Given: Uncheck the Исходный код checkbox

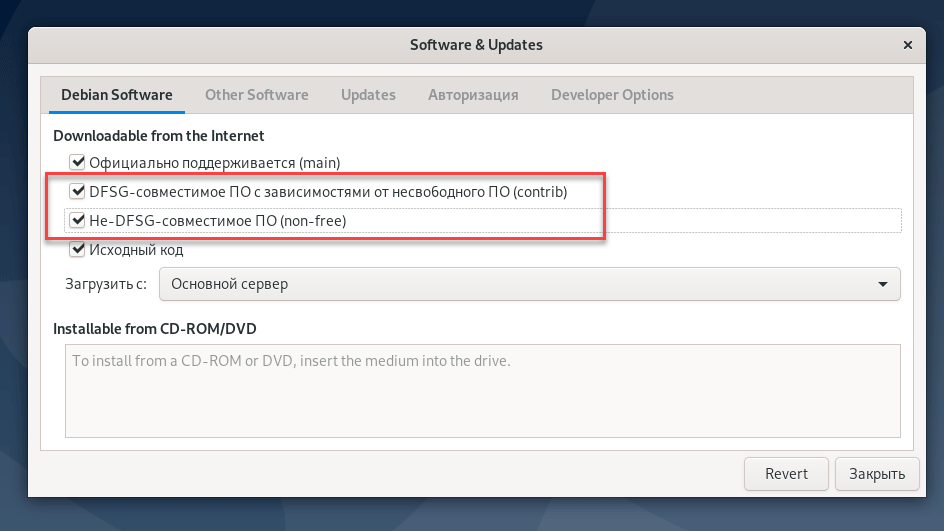Looking at the screenshot, I should click(x=77, y=249).
